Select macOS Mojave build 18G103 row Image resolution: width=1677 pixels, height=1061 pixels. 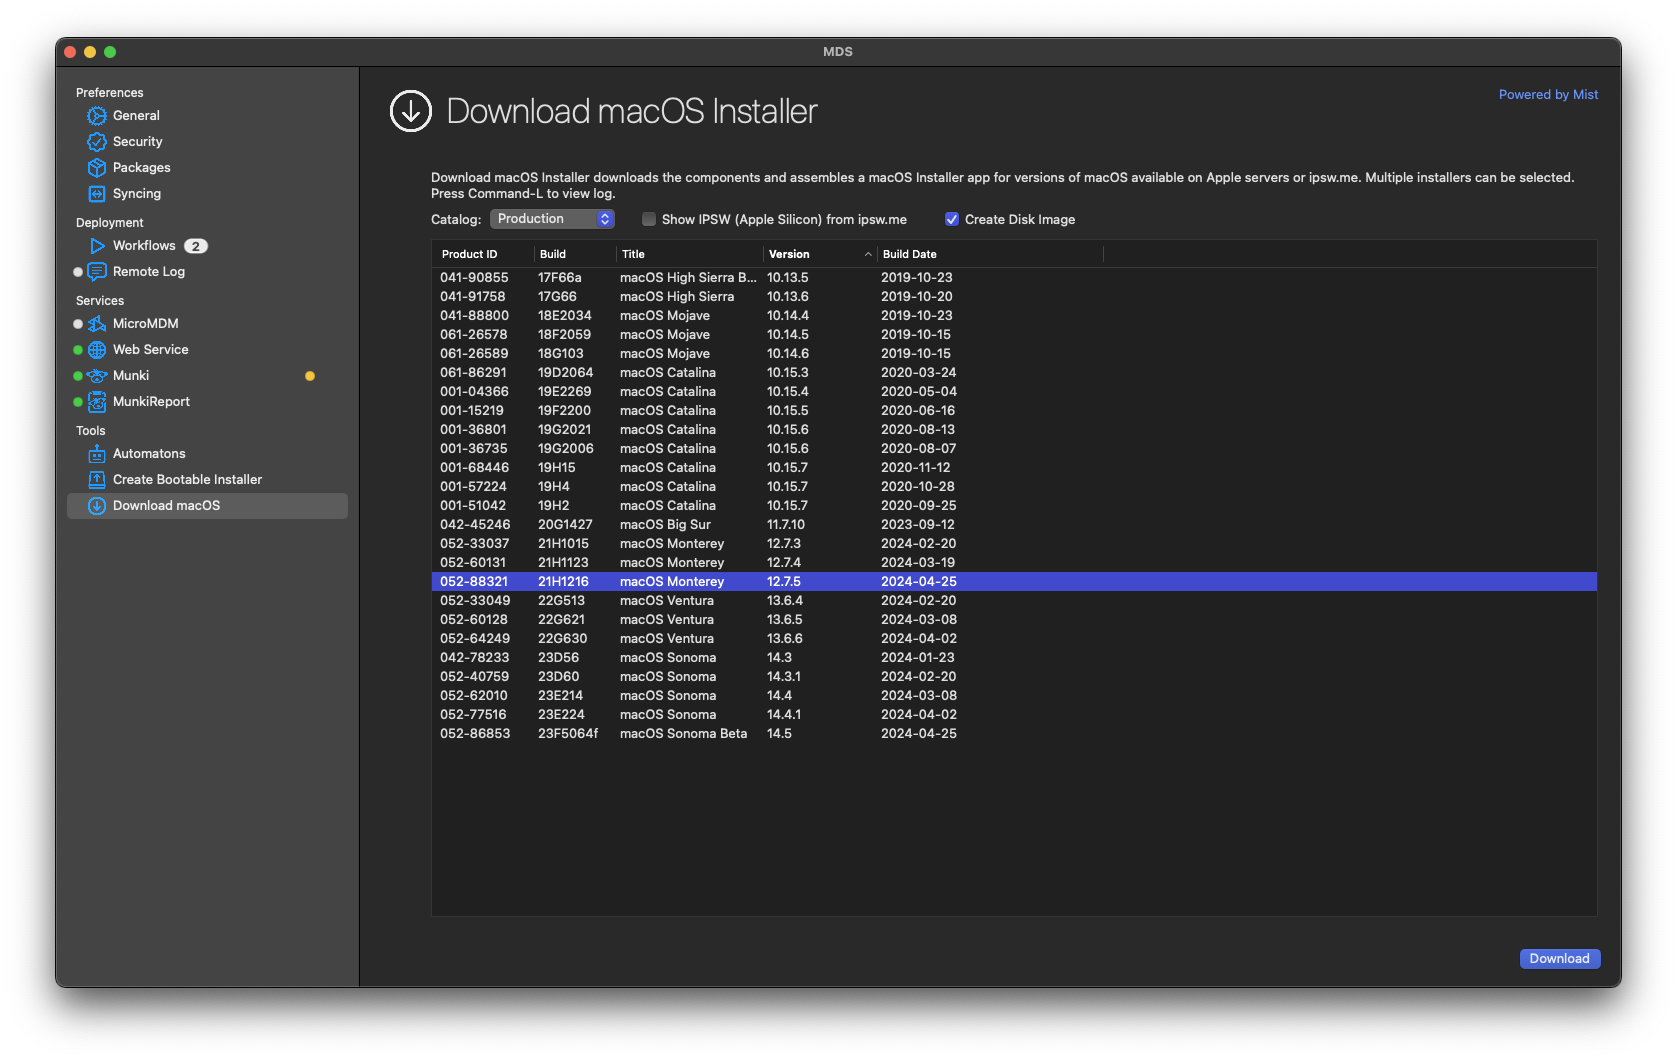pyautogui.click(x=1014, y=354)
